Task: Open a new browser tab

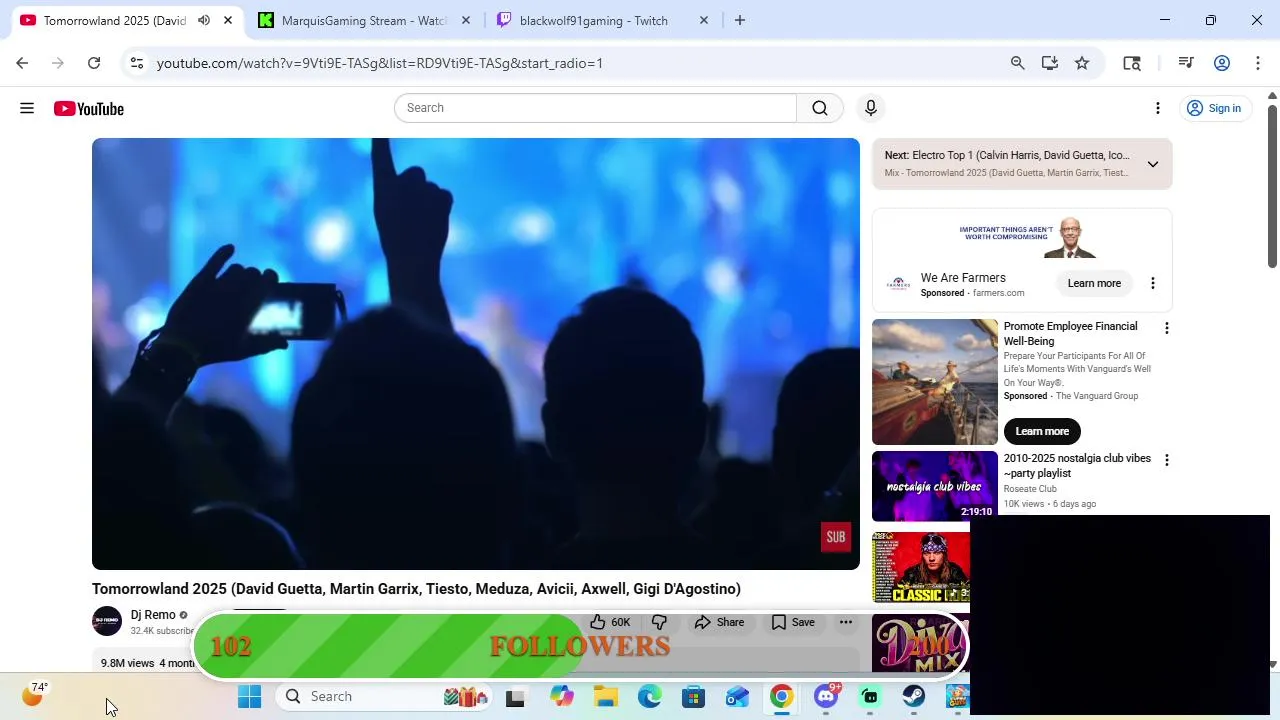Action: [740, 20]
